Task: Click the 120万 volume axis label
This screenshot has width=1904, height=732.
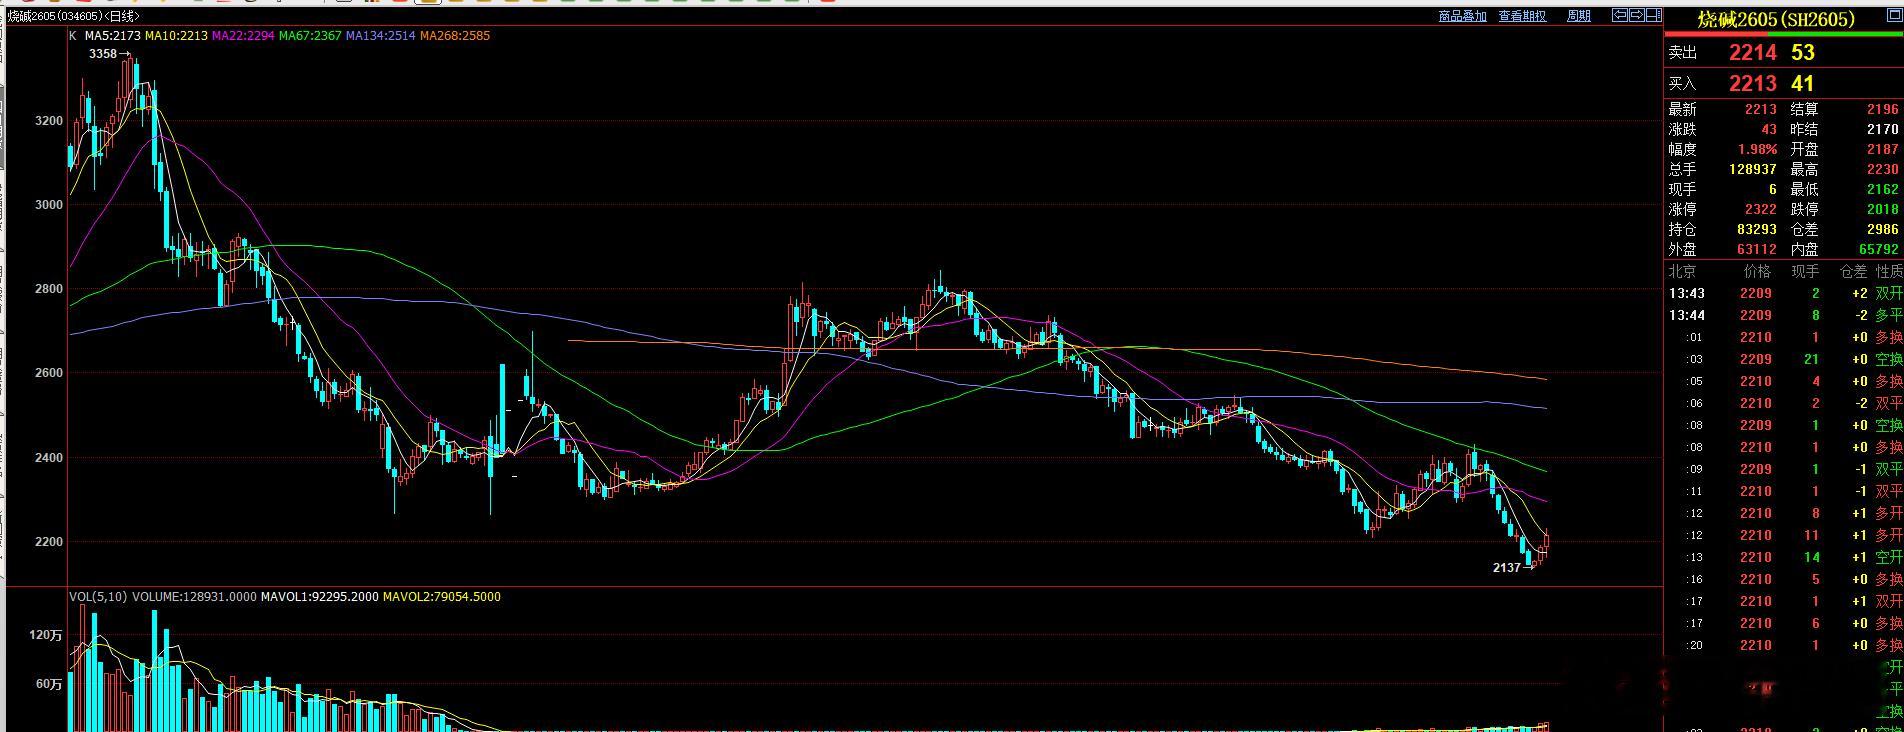Action: [47, 635]
